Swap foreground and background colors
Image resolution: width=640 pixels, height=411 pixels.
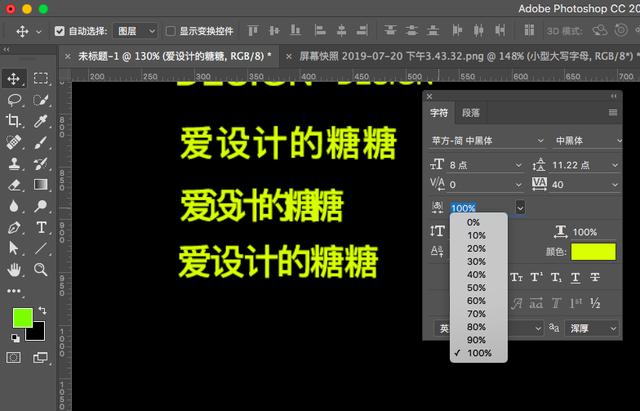[x=42, y=311]
